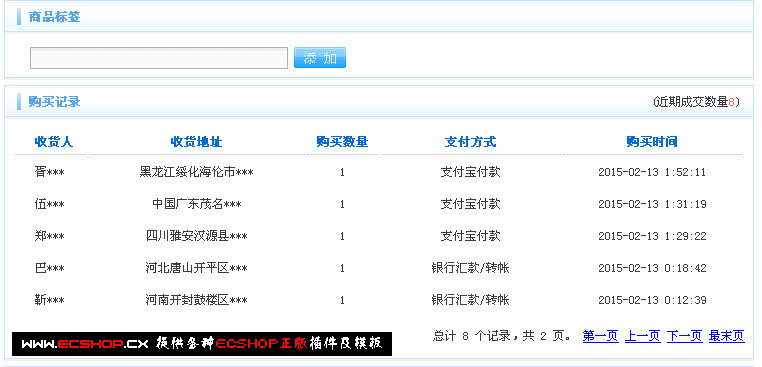The image size is (762, 367).
Task: Select recipient 伍***
Action: 50,204
